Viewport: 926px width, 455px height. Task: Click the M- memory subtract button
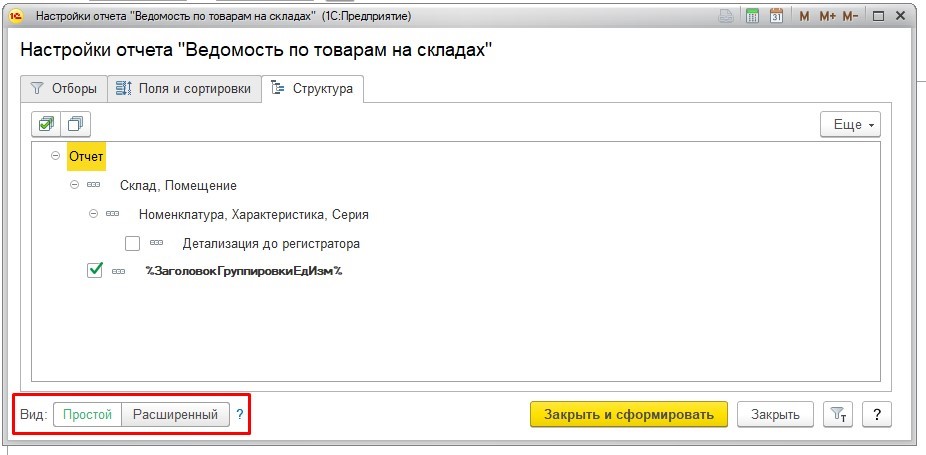click(x=851, y=17)
